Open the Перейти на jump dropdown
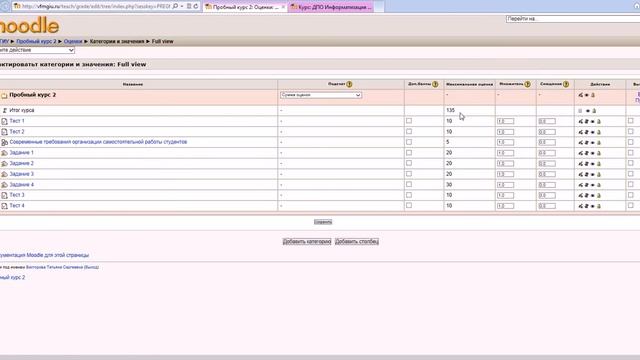The height and width of the screenshot is (360, 640). coord(573,19)
